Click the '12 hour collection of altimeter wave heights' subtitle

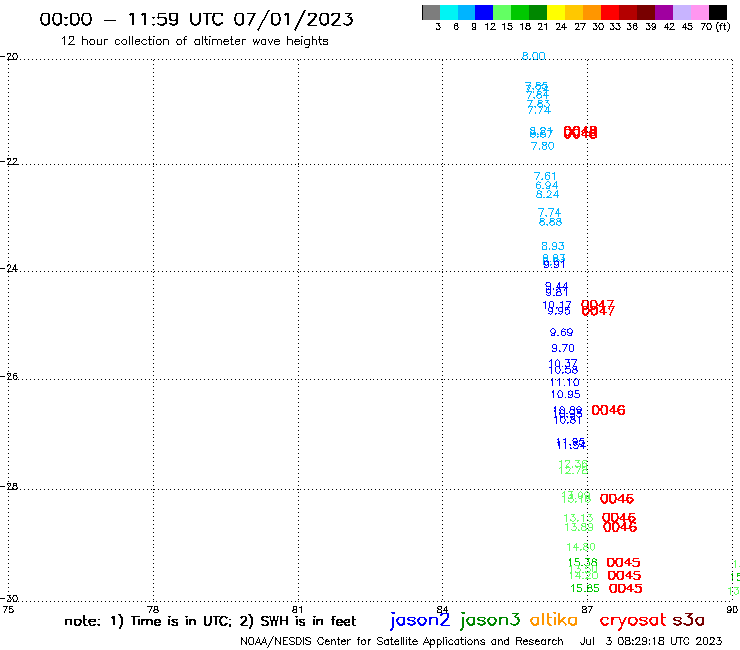pos(194,41)
